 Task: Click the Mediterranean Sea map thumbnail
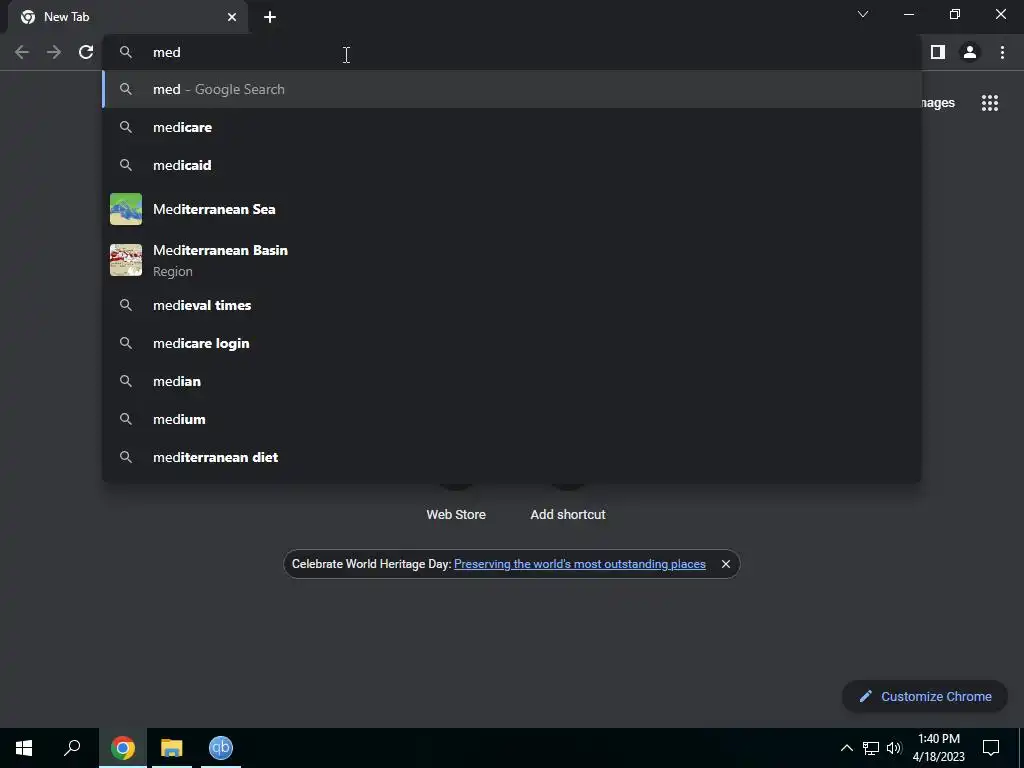click(x=126, y=209)
